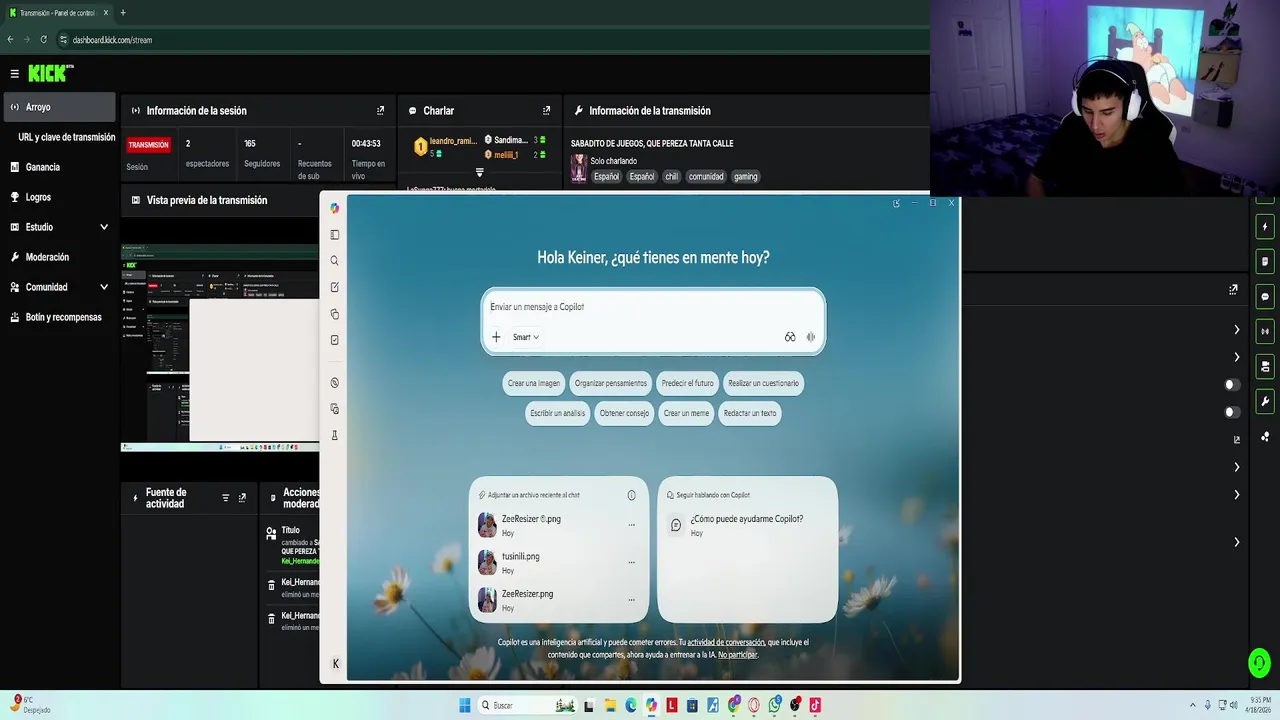The height and width of the screenshot is (720, 1280).
Task: Open the green headset support button
Action: tap(1259, 662)
